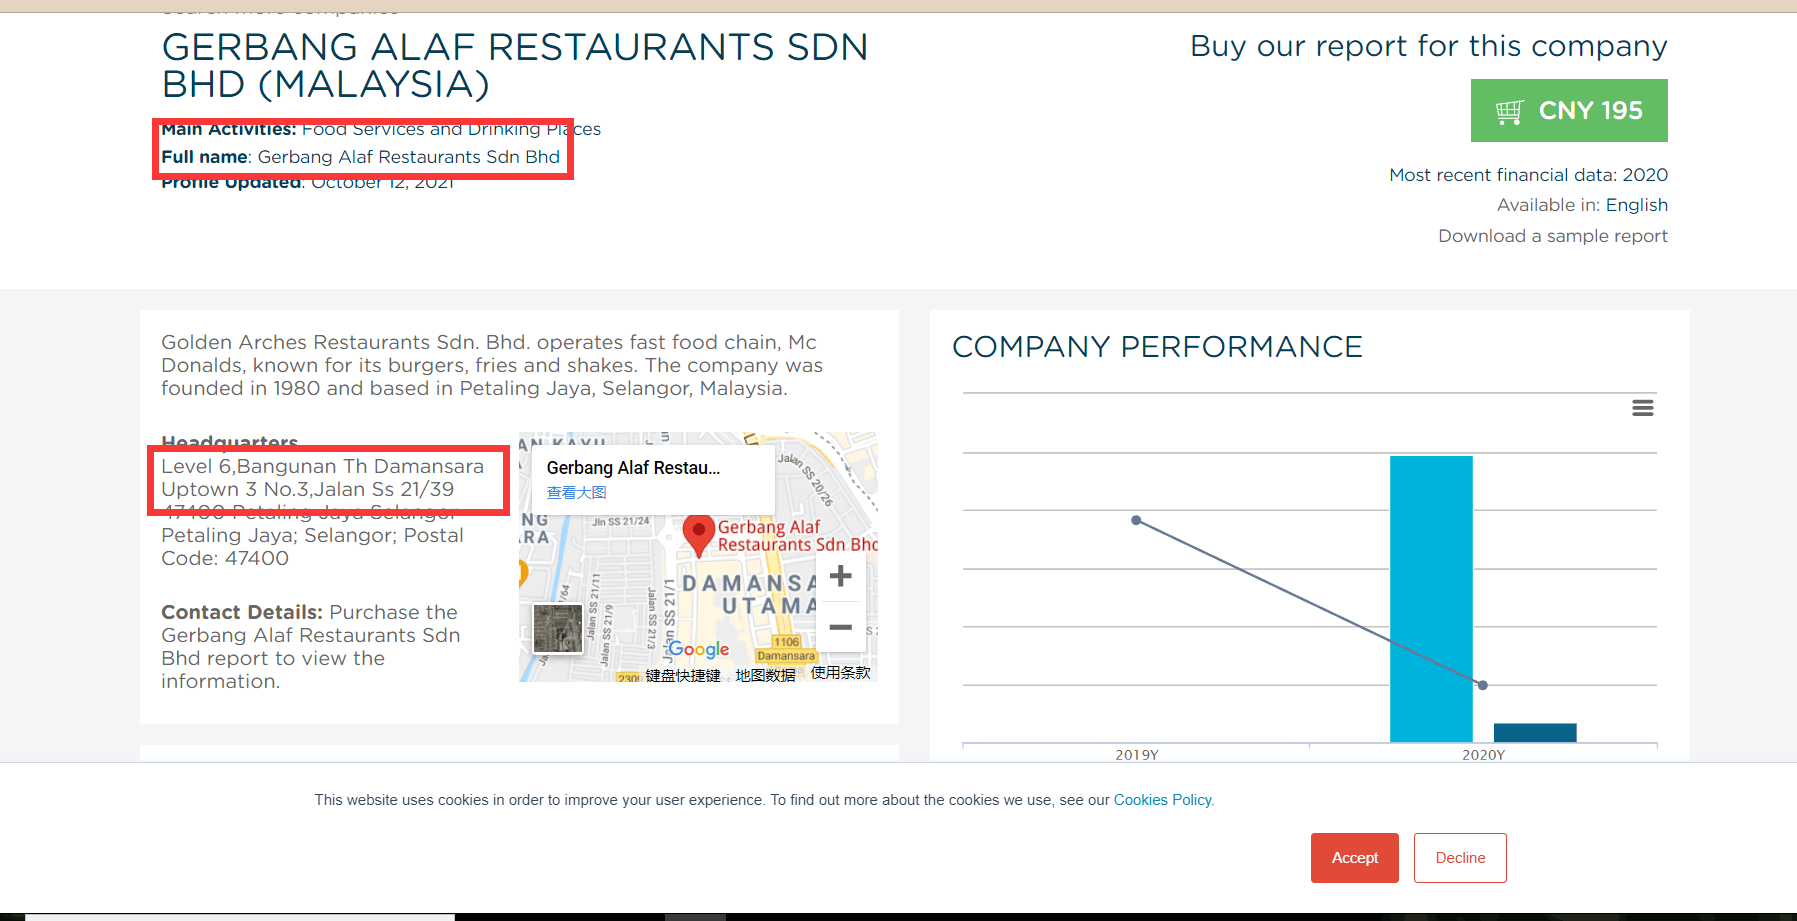Click the red Gerbang Alaf Restaurants label on map

point(797,536)
